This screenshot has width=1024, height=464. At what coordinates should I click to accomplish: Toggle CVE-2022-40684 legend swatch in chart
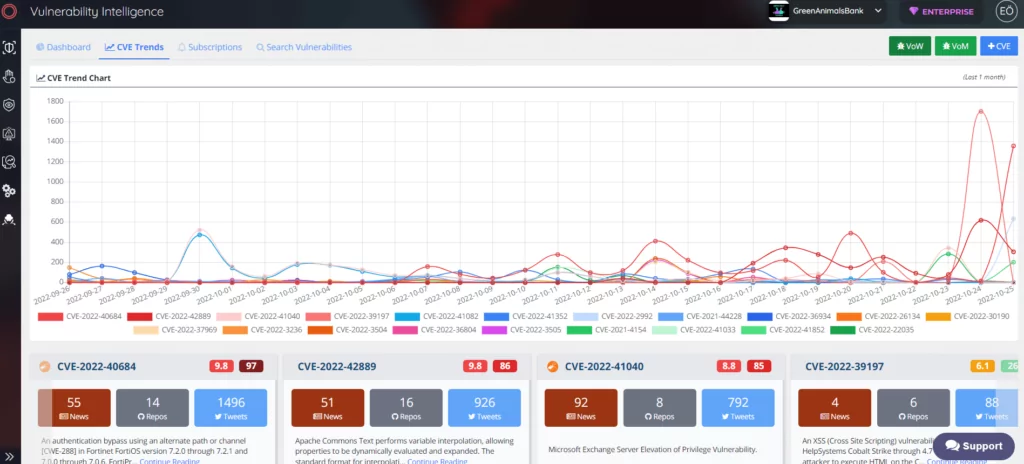click(x=50, y=316)
